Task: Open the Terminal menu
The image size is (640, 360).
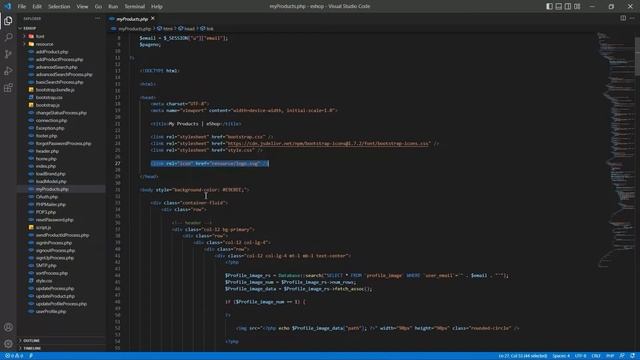Action: pos(134,7)
